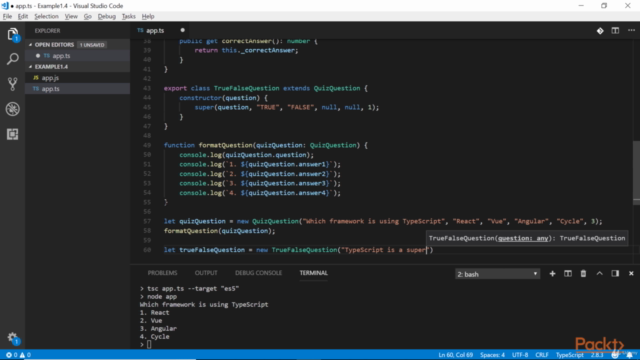Close the terminal panel
This screenshot has width=640, height=360.
point(631,274)
